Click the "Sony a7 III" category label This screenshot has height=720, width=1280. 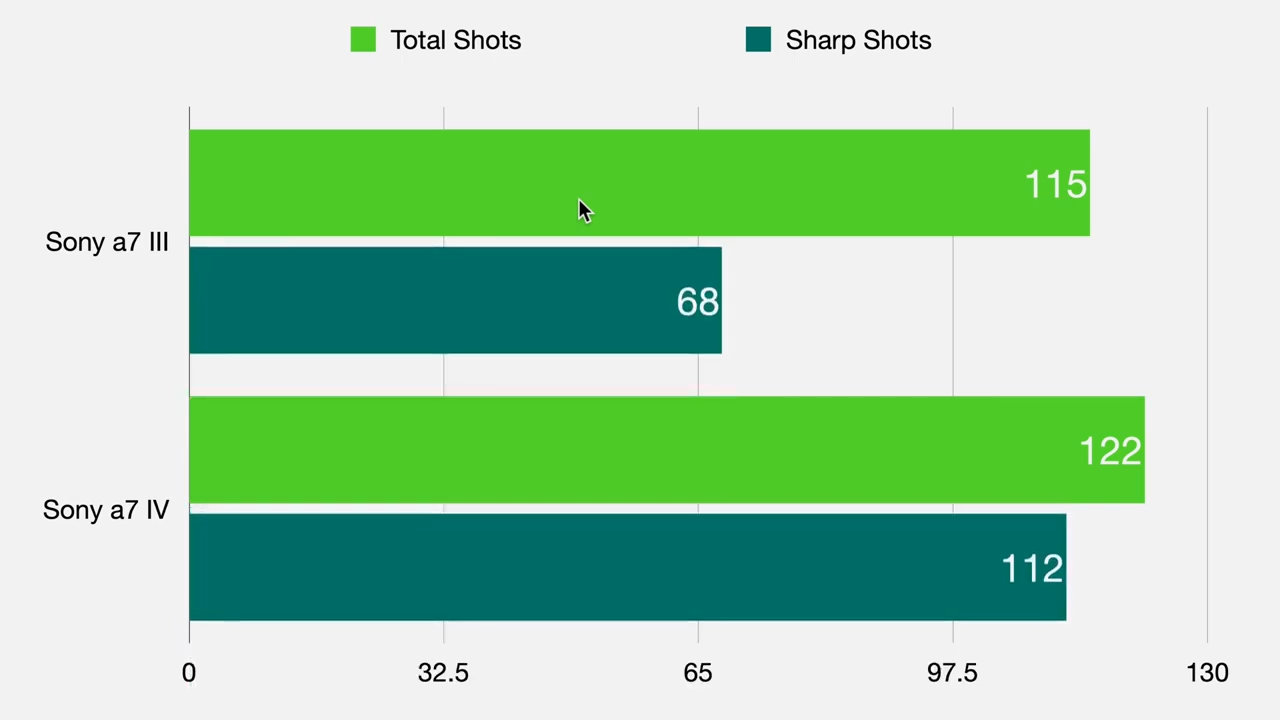[x=107, y=242]
